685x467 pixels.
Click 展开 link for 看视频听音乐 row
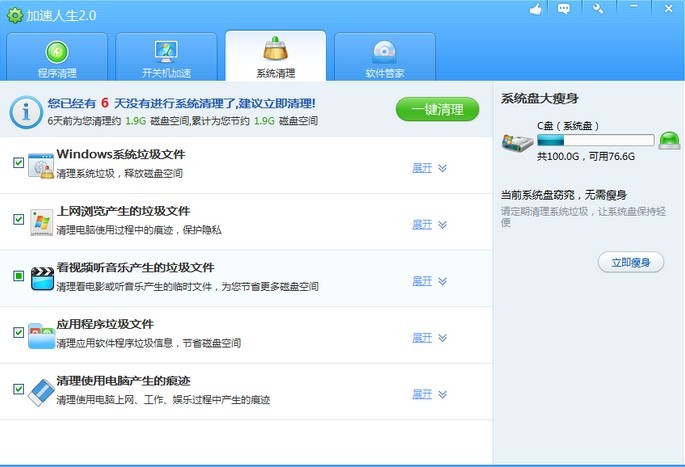422,281
